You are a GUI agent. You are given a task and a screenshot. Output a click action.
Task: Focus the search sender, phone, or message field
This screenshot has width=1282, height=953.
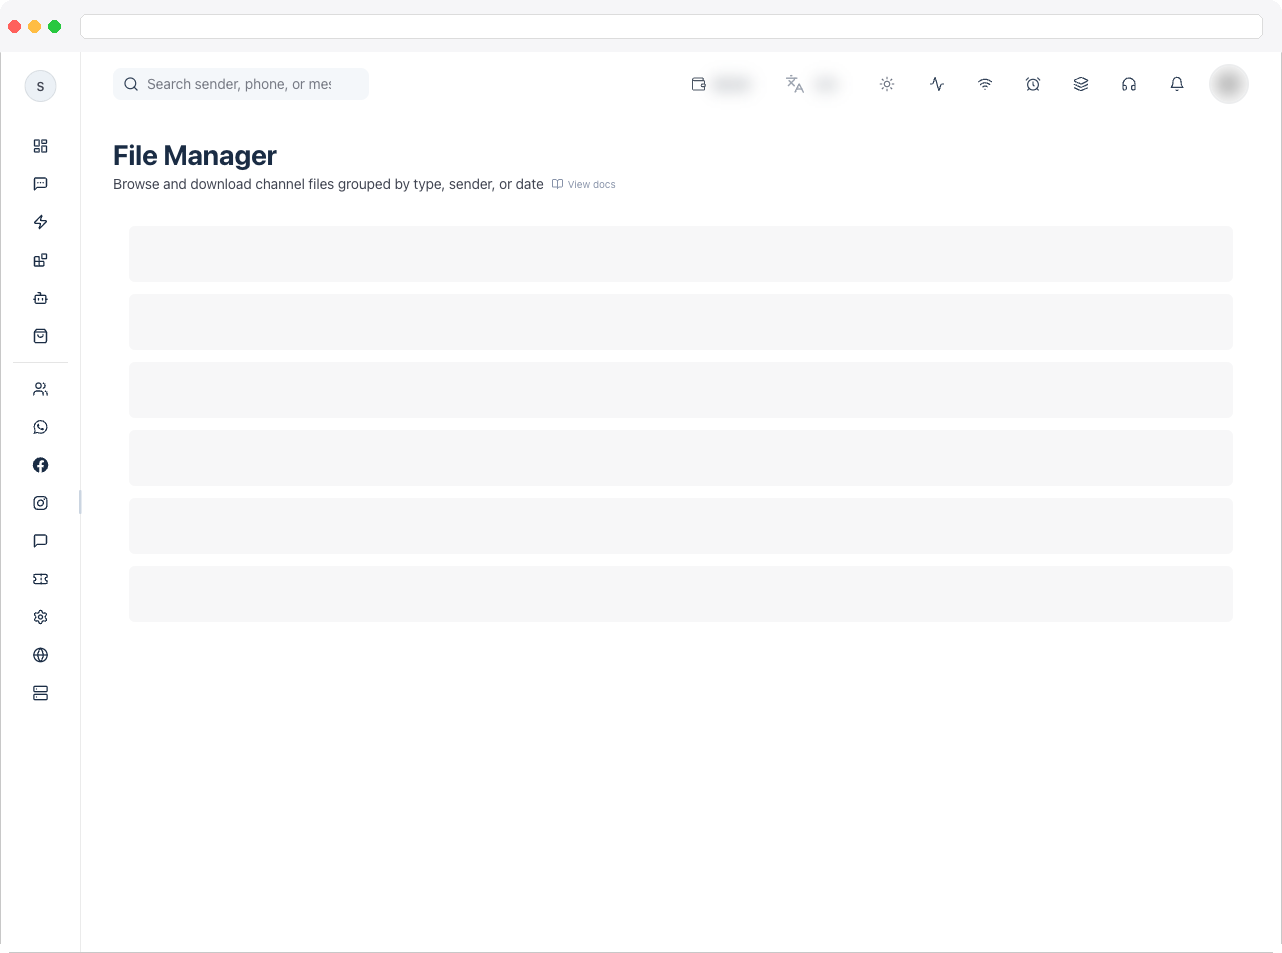(x=241, y=84)
